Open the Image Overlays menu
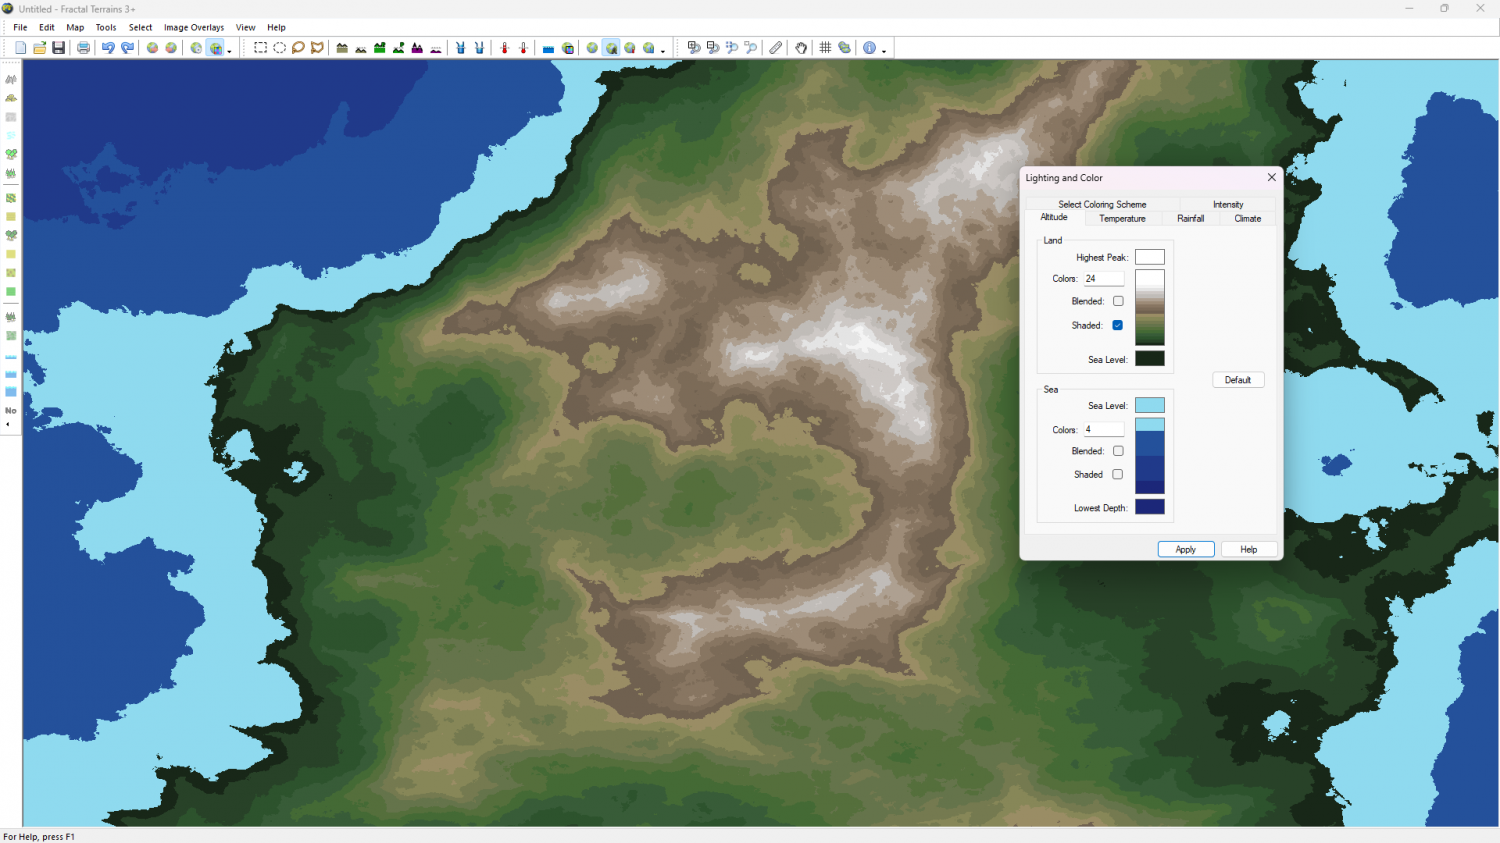Screen dimensions: 1500x843 pyautogui.click(x=194, y=28)
